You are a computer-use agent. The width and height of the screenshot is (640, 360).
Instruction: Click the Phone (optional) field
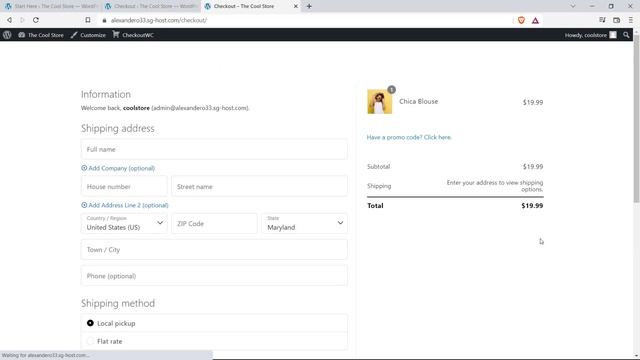point(214,276)
